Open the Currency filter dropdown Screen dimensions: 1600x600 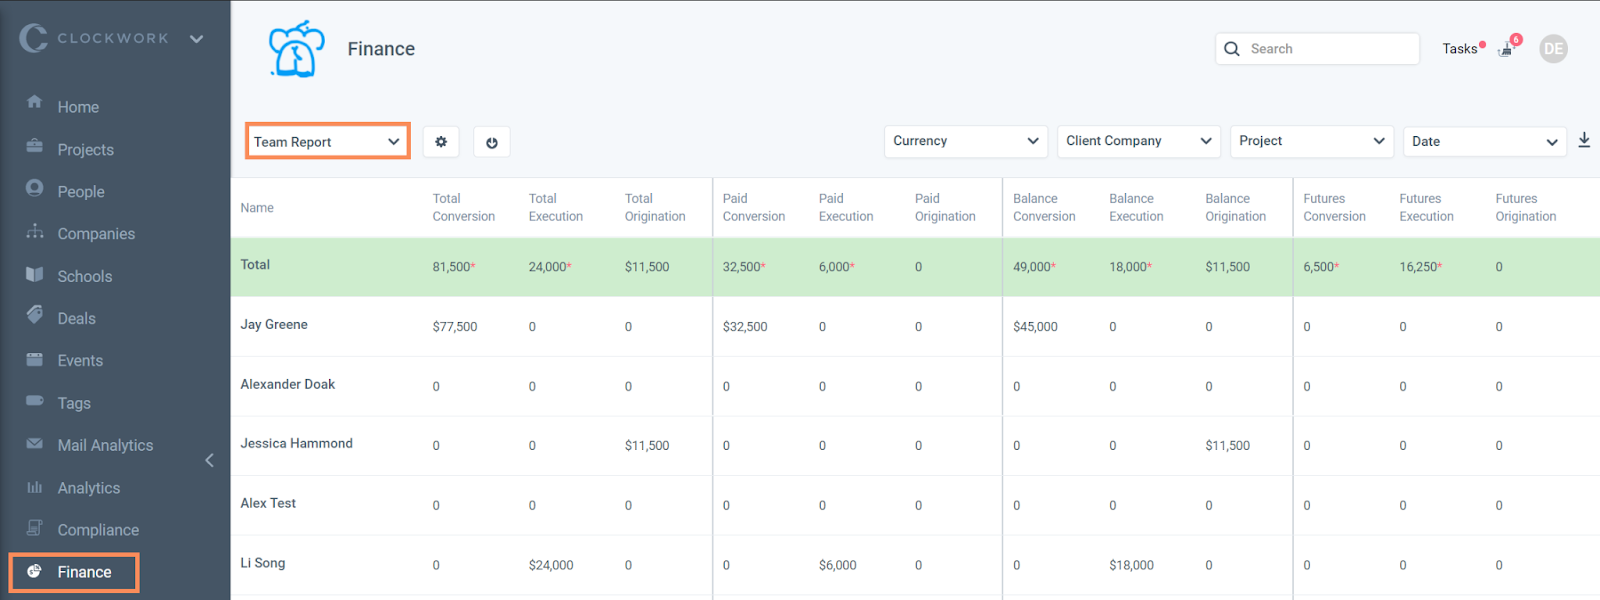965,141
